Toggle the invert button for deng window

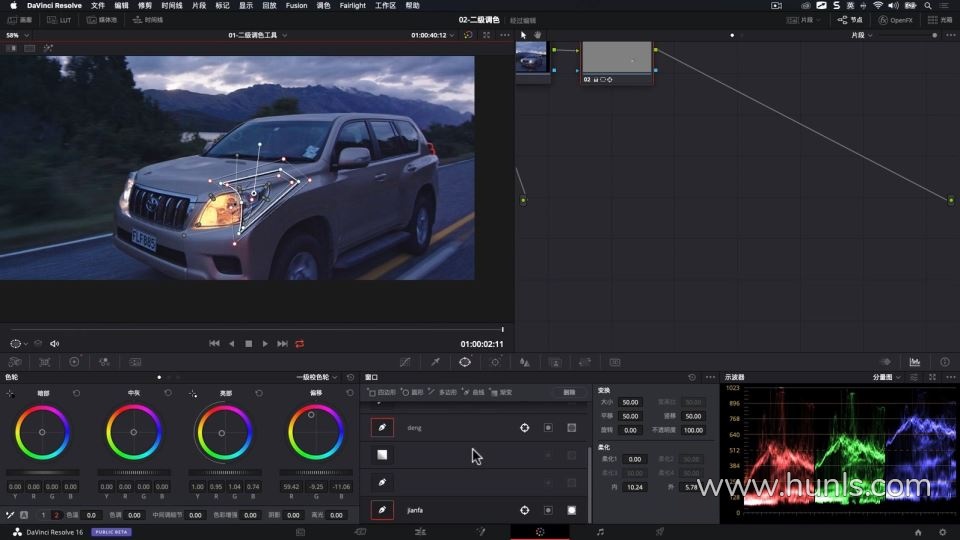point(548,428)
